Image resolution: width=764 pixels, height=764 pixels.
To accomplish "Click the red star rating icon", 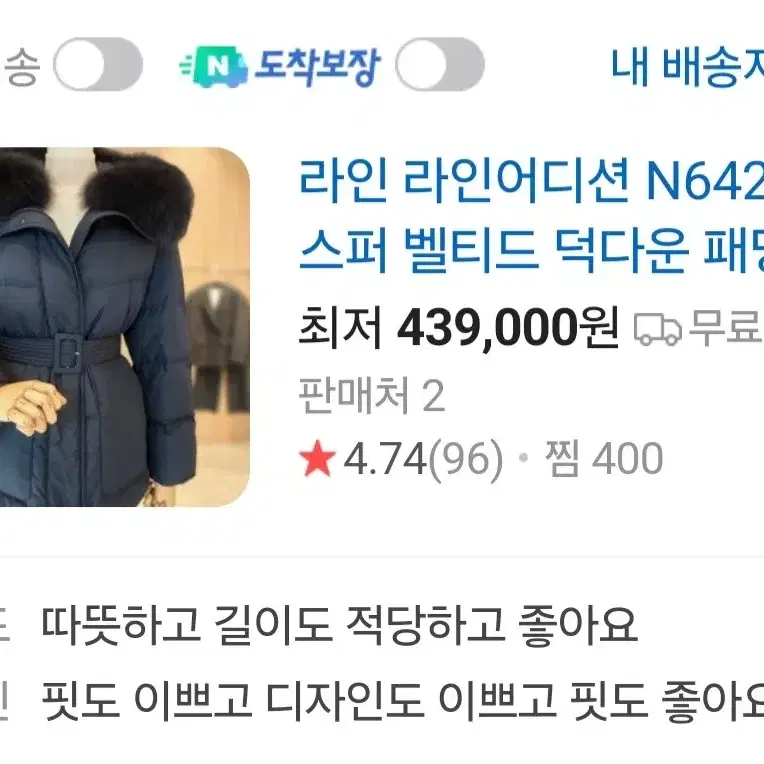I will tap(317, 458).
